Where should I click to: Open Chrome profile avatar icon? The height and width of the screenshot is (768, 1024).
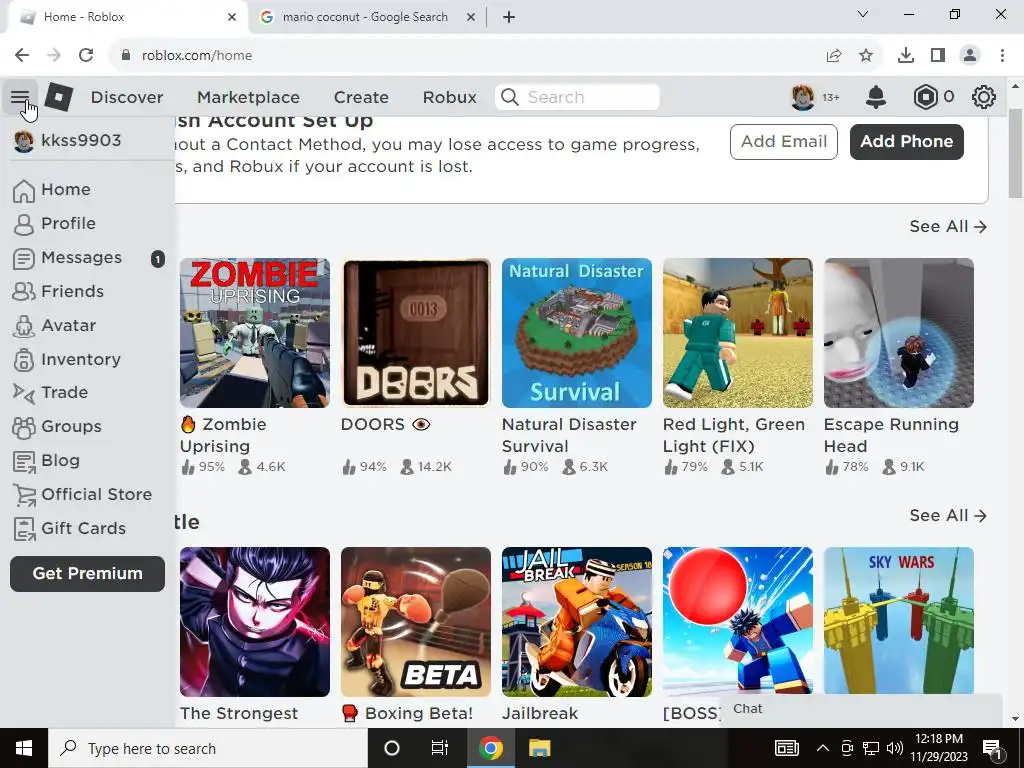(x=970, y=56)
